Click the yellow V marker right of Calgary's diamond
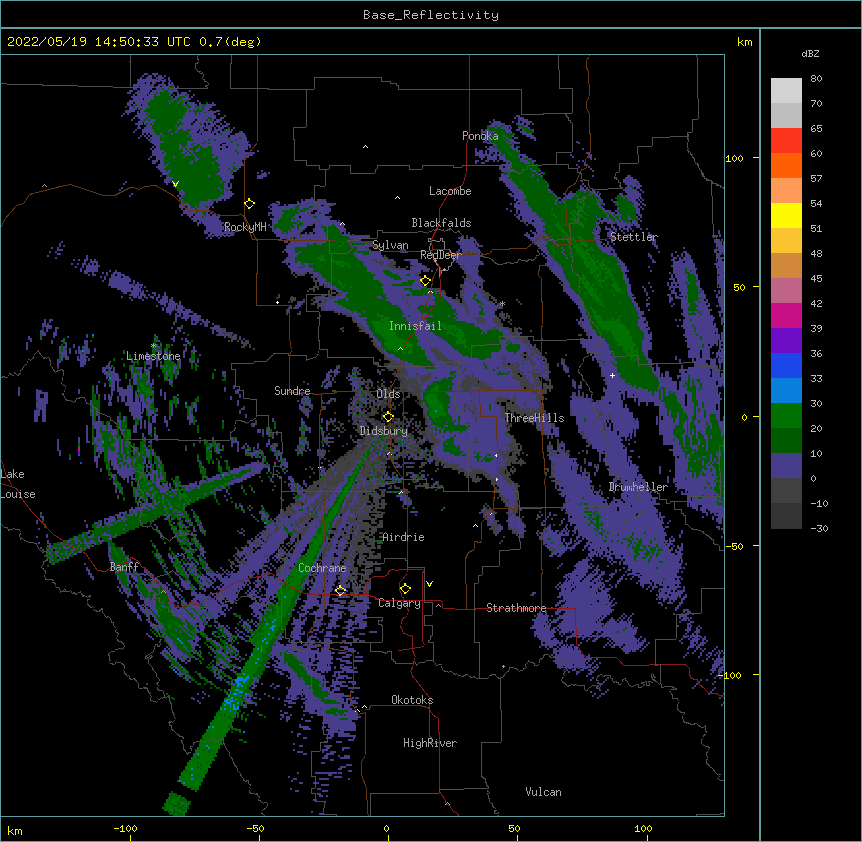The image size is (862, 842). click(x=429, y=584)
